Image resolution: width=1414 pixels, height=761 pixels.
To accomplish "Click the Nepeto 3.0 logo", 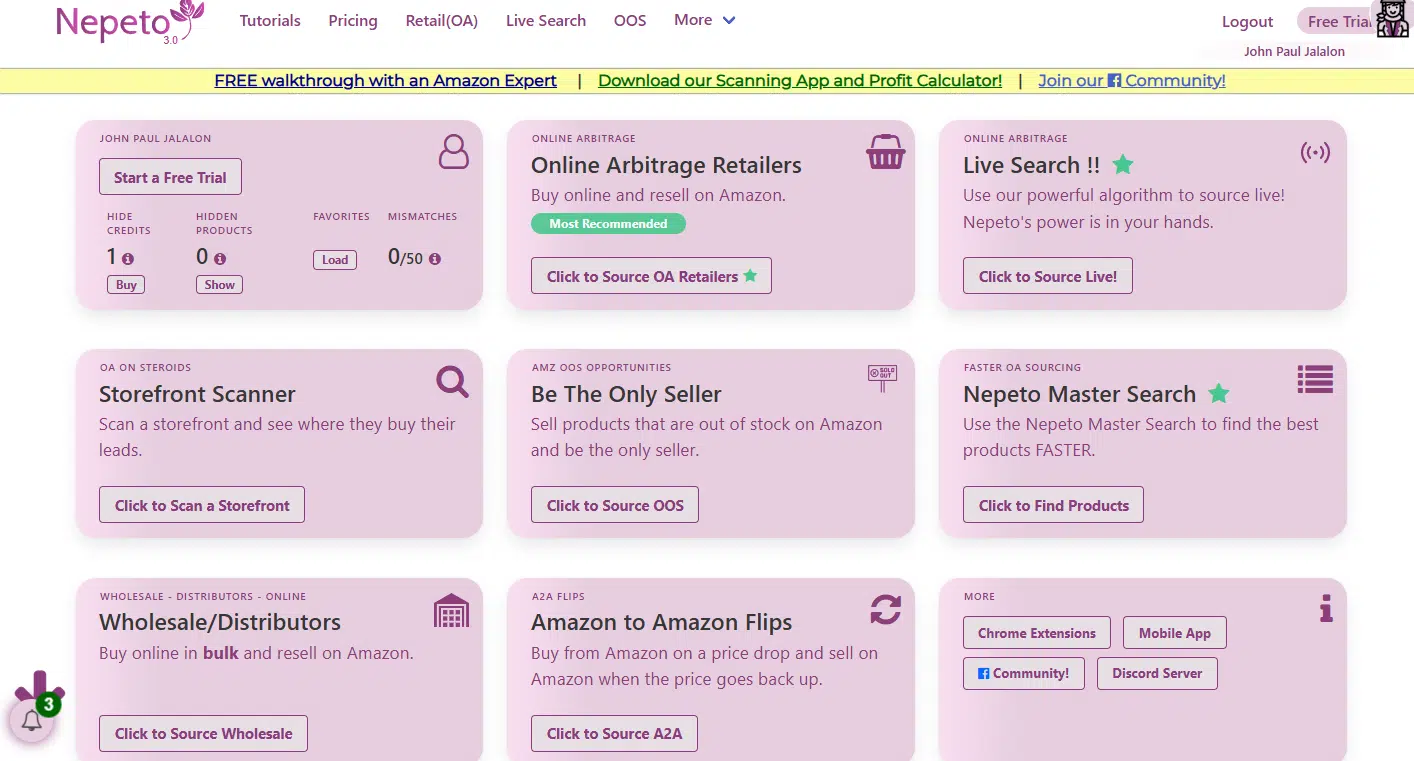I will tap(130, 22).
